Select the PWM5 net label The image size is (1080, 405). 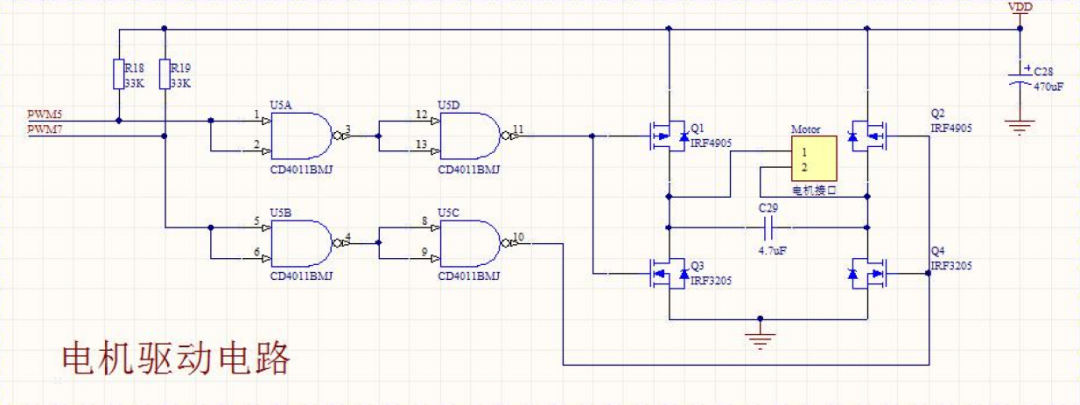tap(45, 116)
